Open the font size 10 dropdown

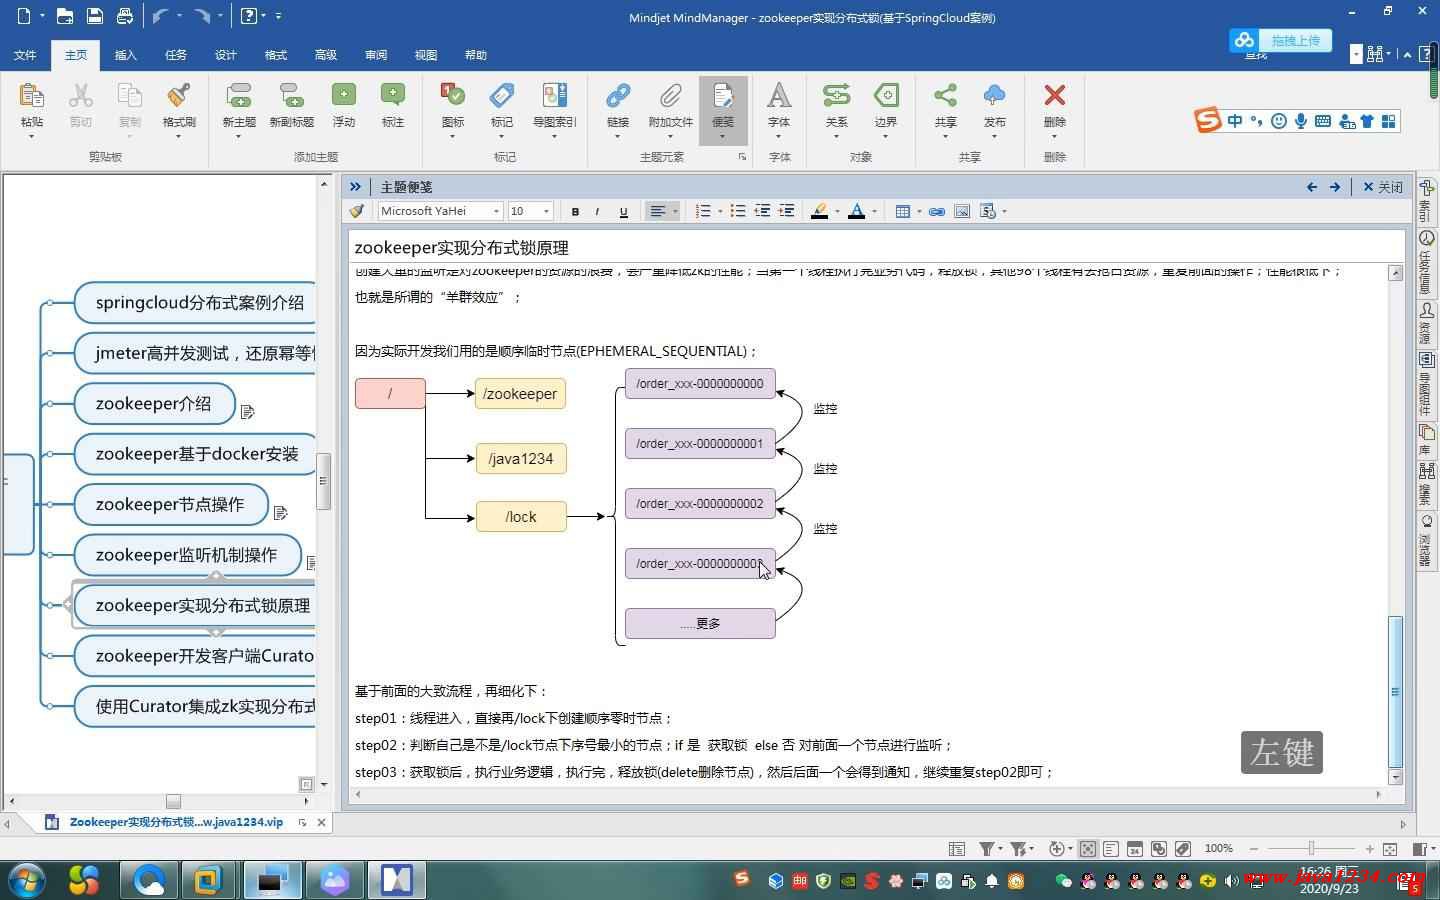coord(546,211)
